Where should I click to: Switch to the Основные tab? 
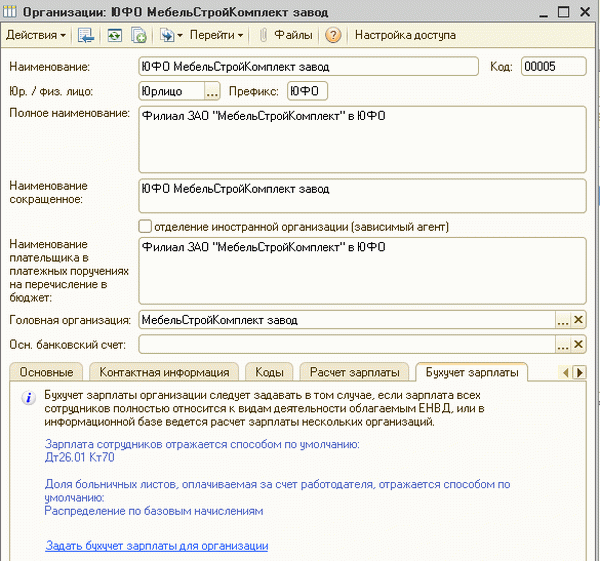(x=47, y=372)
